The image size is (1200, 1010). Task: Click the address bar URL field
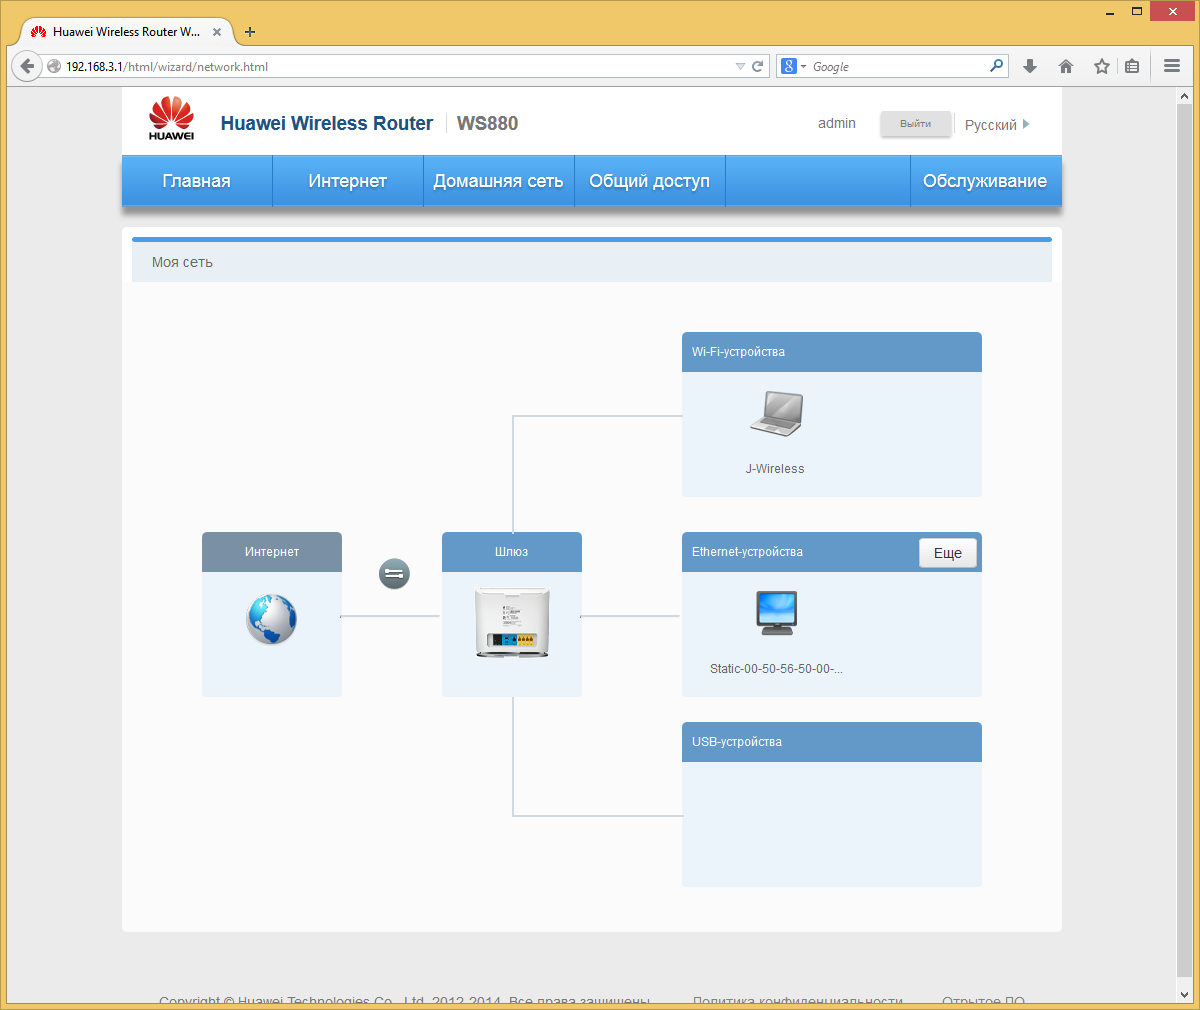pos(398,66)
